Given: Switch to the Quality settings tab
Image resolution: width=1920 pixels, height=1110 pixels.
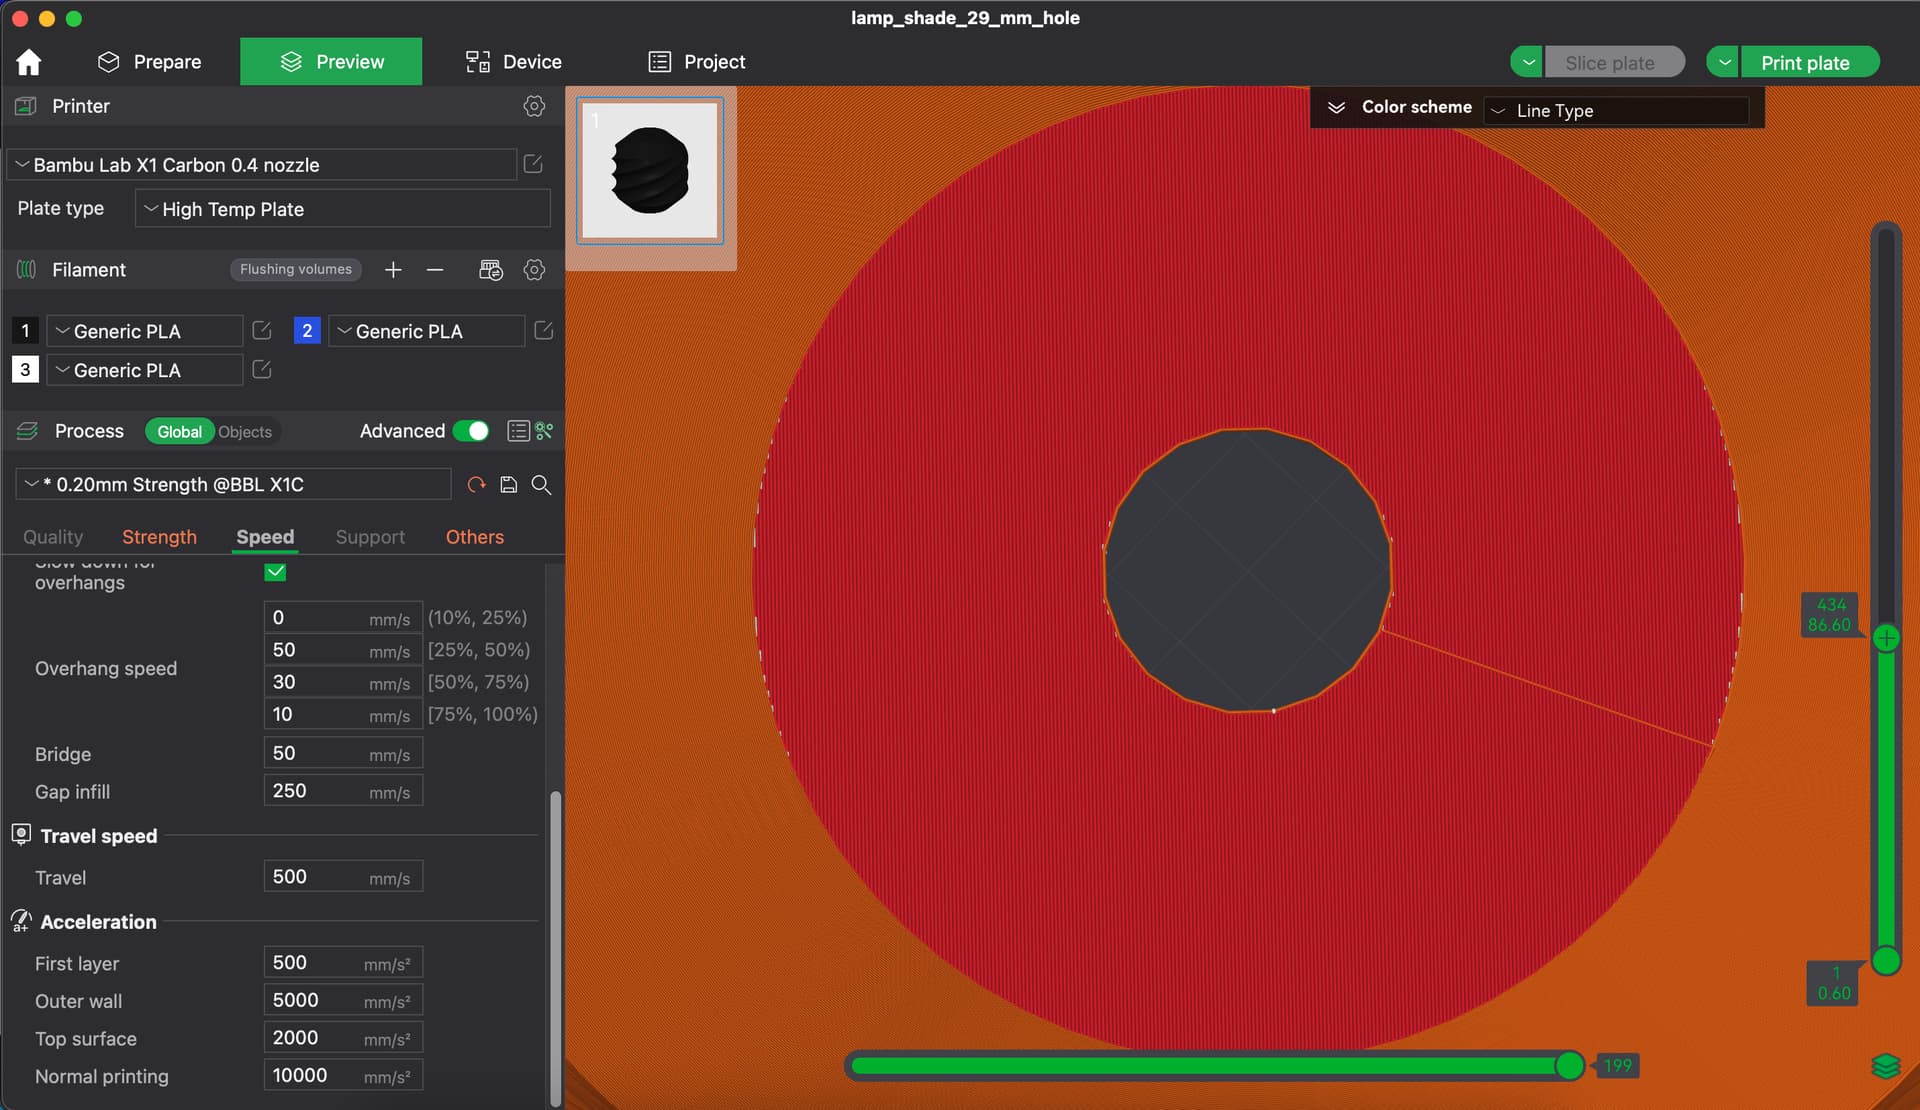Looking at the screenshot, I should (x=53, y=537).
